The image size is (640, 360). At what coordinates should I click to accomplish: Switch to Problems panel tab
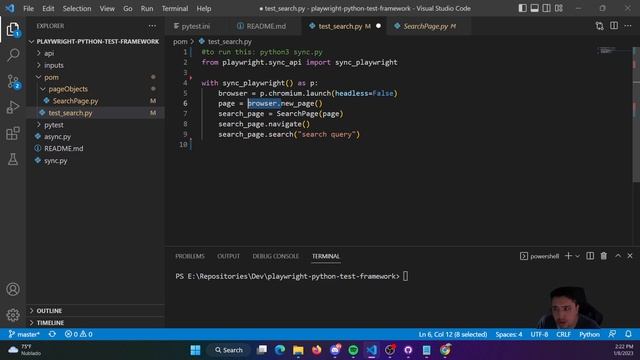pyautogui.click(x=190, y=256)
